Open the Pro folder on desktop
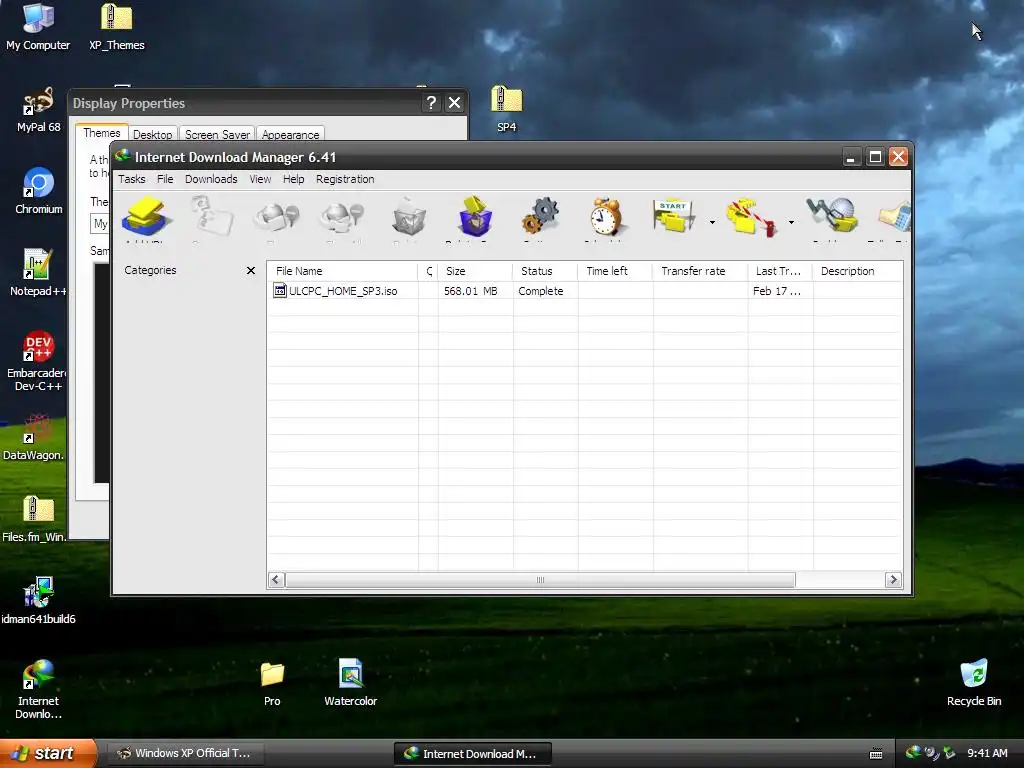This screenshot has width=1024, height=768. click(272, 684)
